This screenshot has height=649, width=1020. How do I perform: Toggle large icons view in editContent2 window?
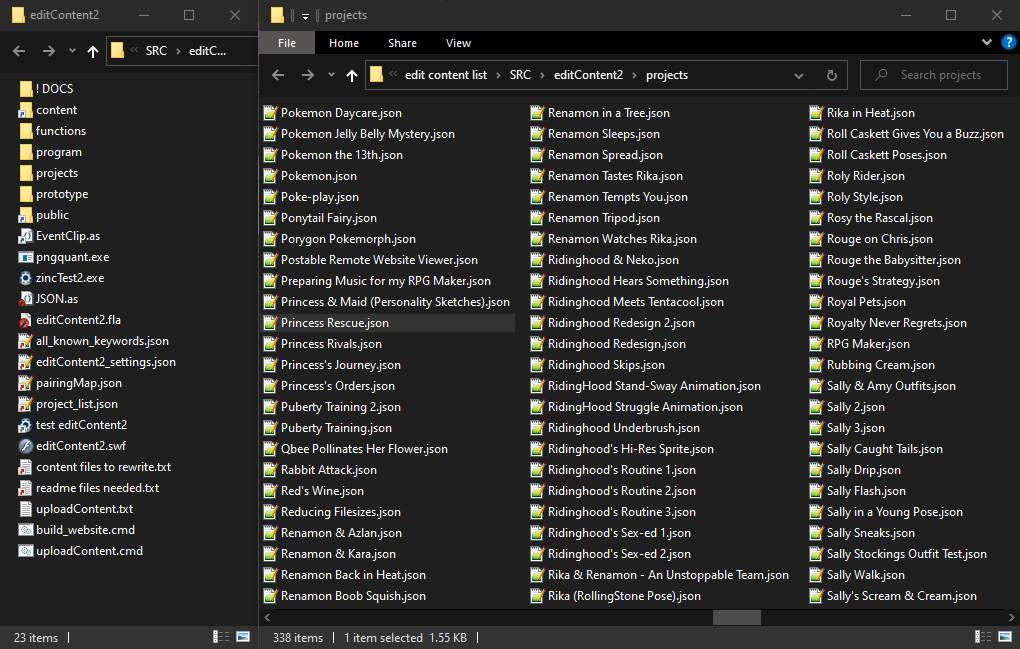click(243, 637)
